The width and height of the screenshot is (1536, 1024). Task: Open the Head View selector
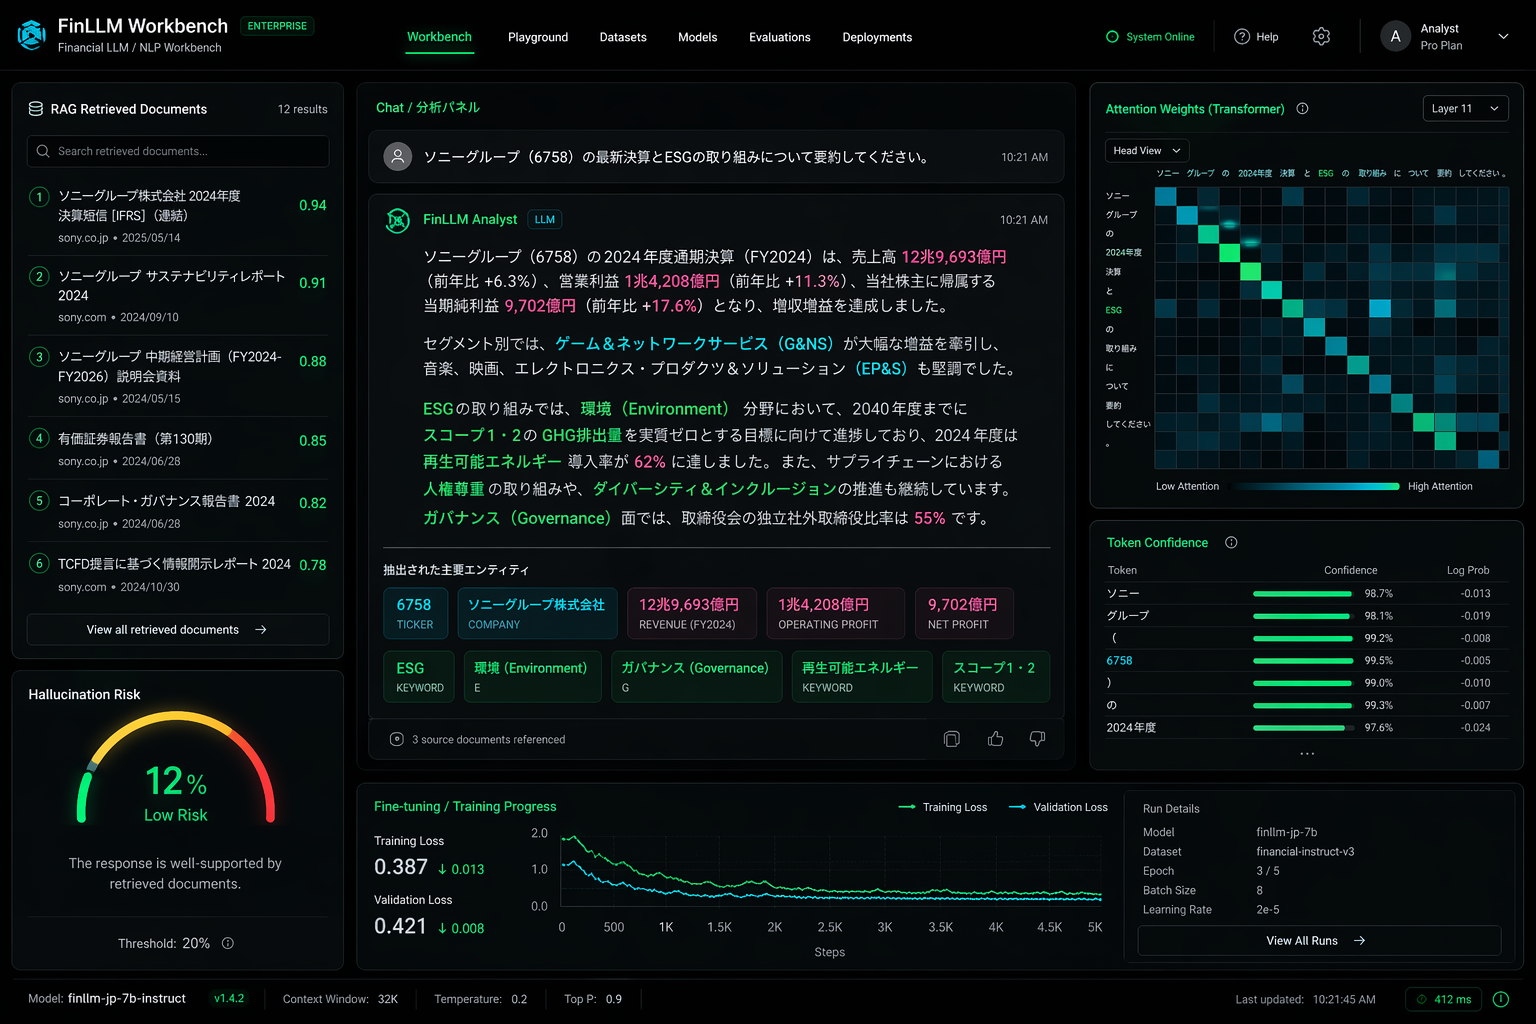pyautogui.click(x=1146, y=150)
